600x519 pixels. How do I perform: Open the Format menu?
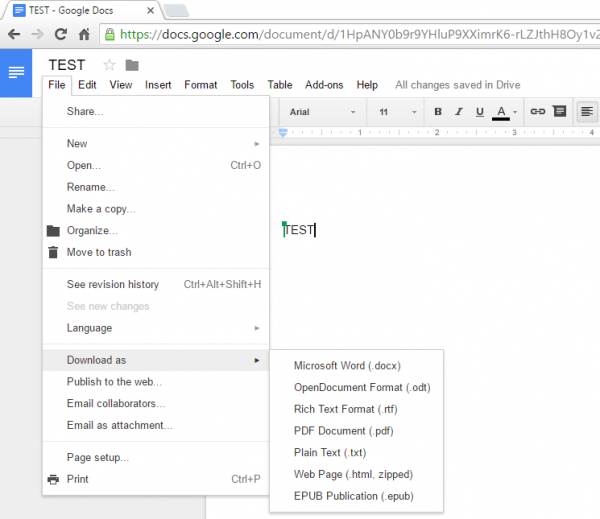point(201,85)
